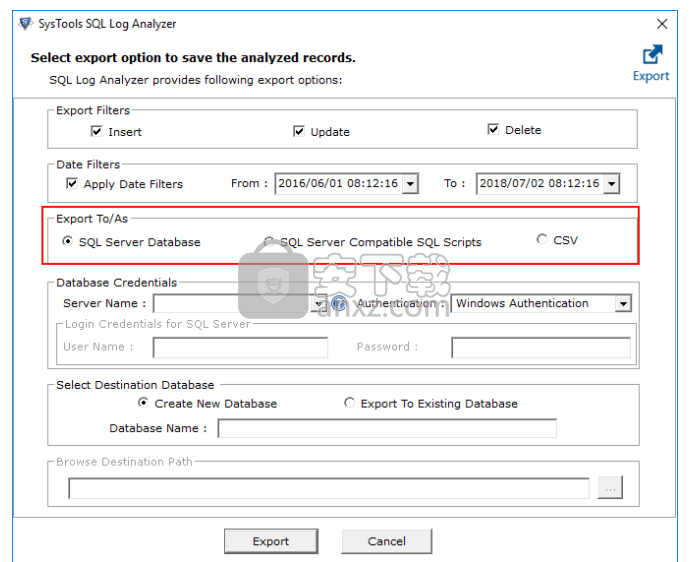Choose Export To Existing Database option
693x562 pixels.
(x=349, y=403)
